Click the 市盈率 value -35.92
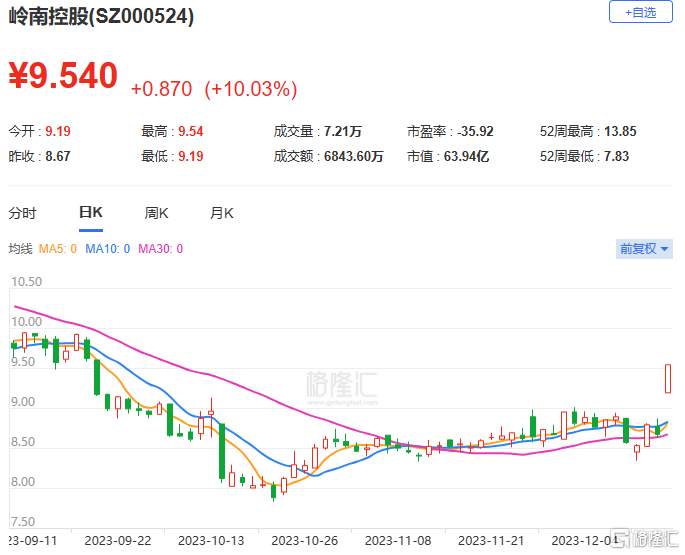Image resolution: width=685 pixels, height=555 pixels. 475,131
